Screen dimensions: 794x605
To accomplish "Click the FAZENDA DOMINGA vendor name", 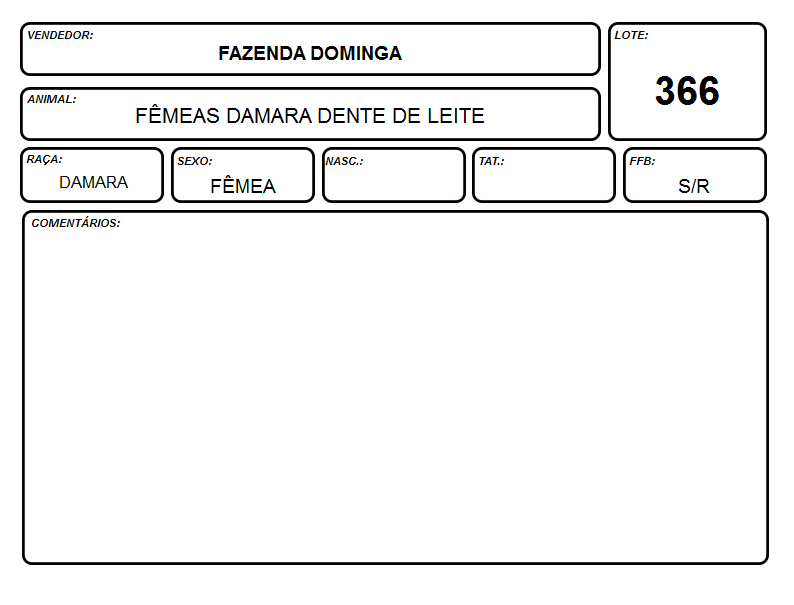I will (x=310, y=53).
